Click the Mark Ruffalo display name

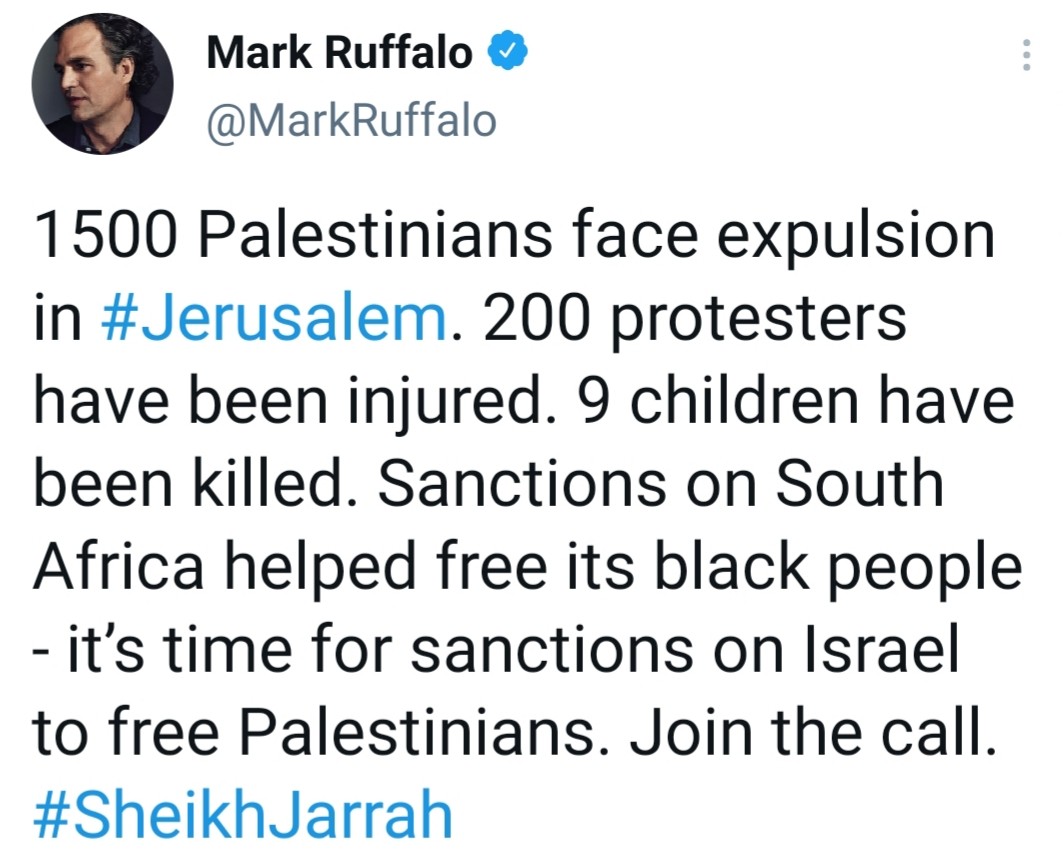(x=340, y=53)
